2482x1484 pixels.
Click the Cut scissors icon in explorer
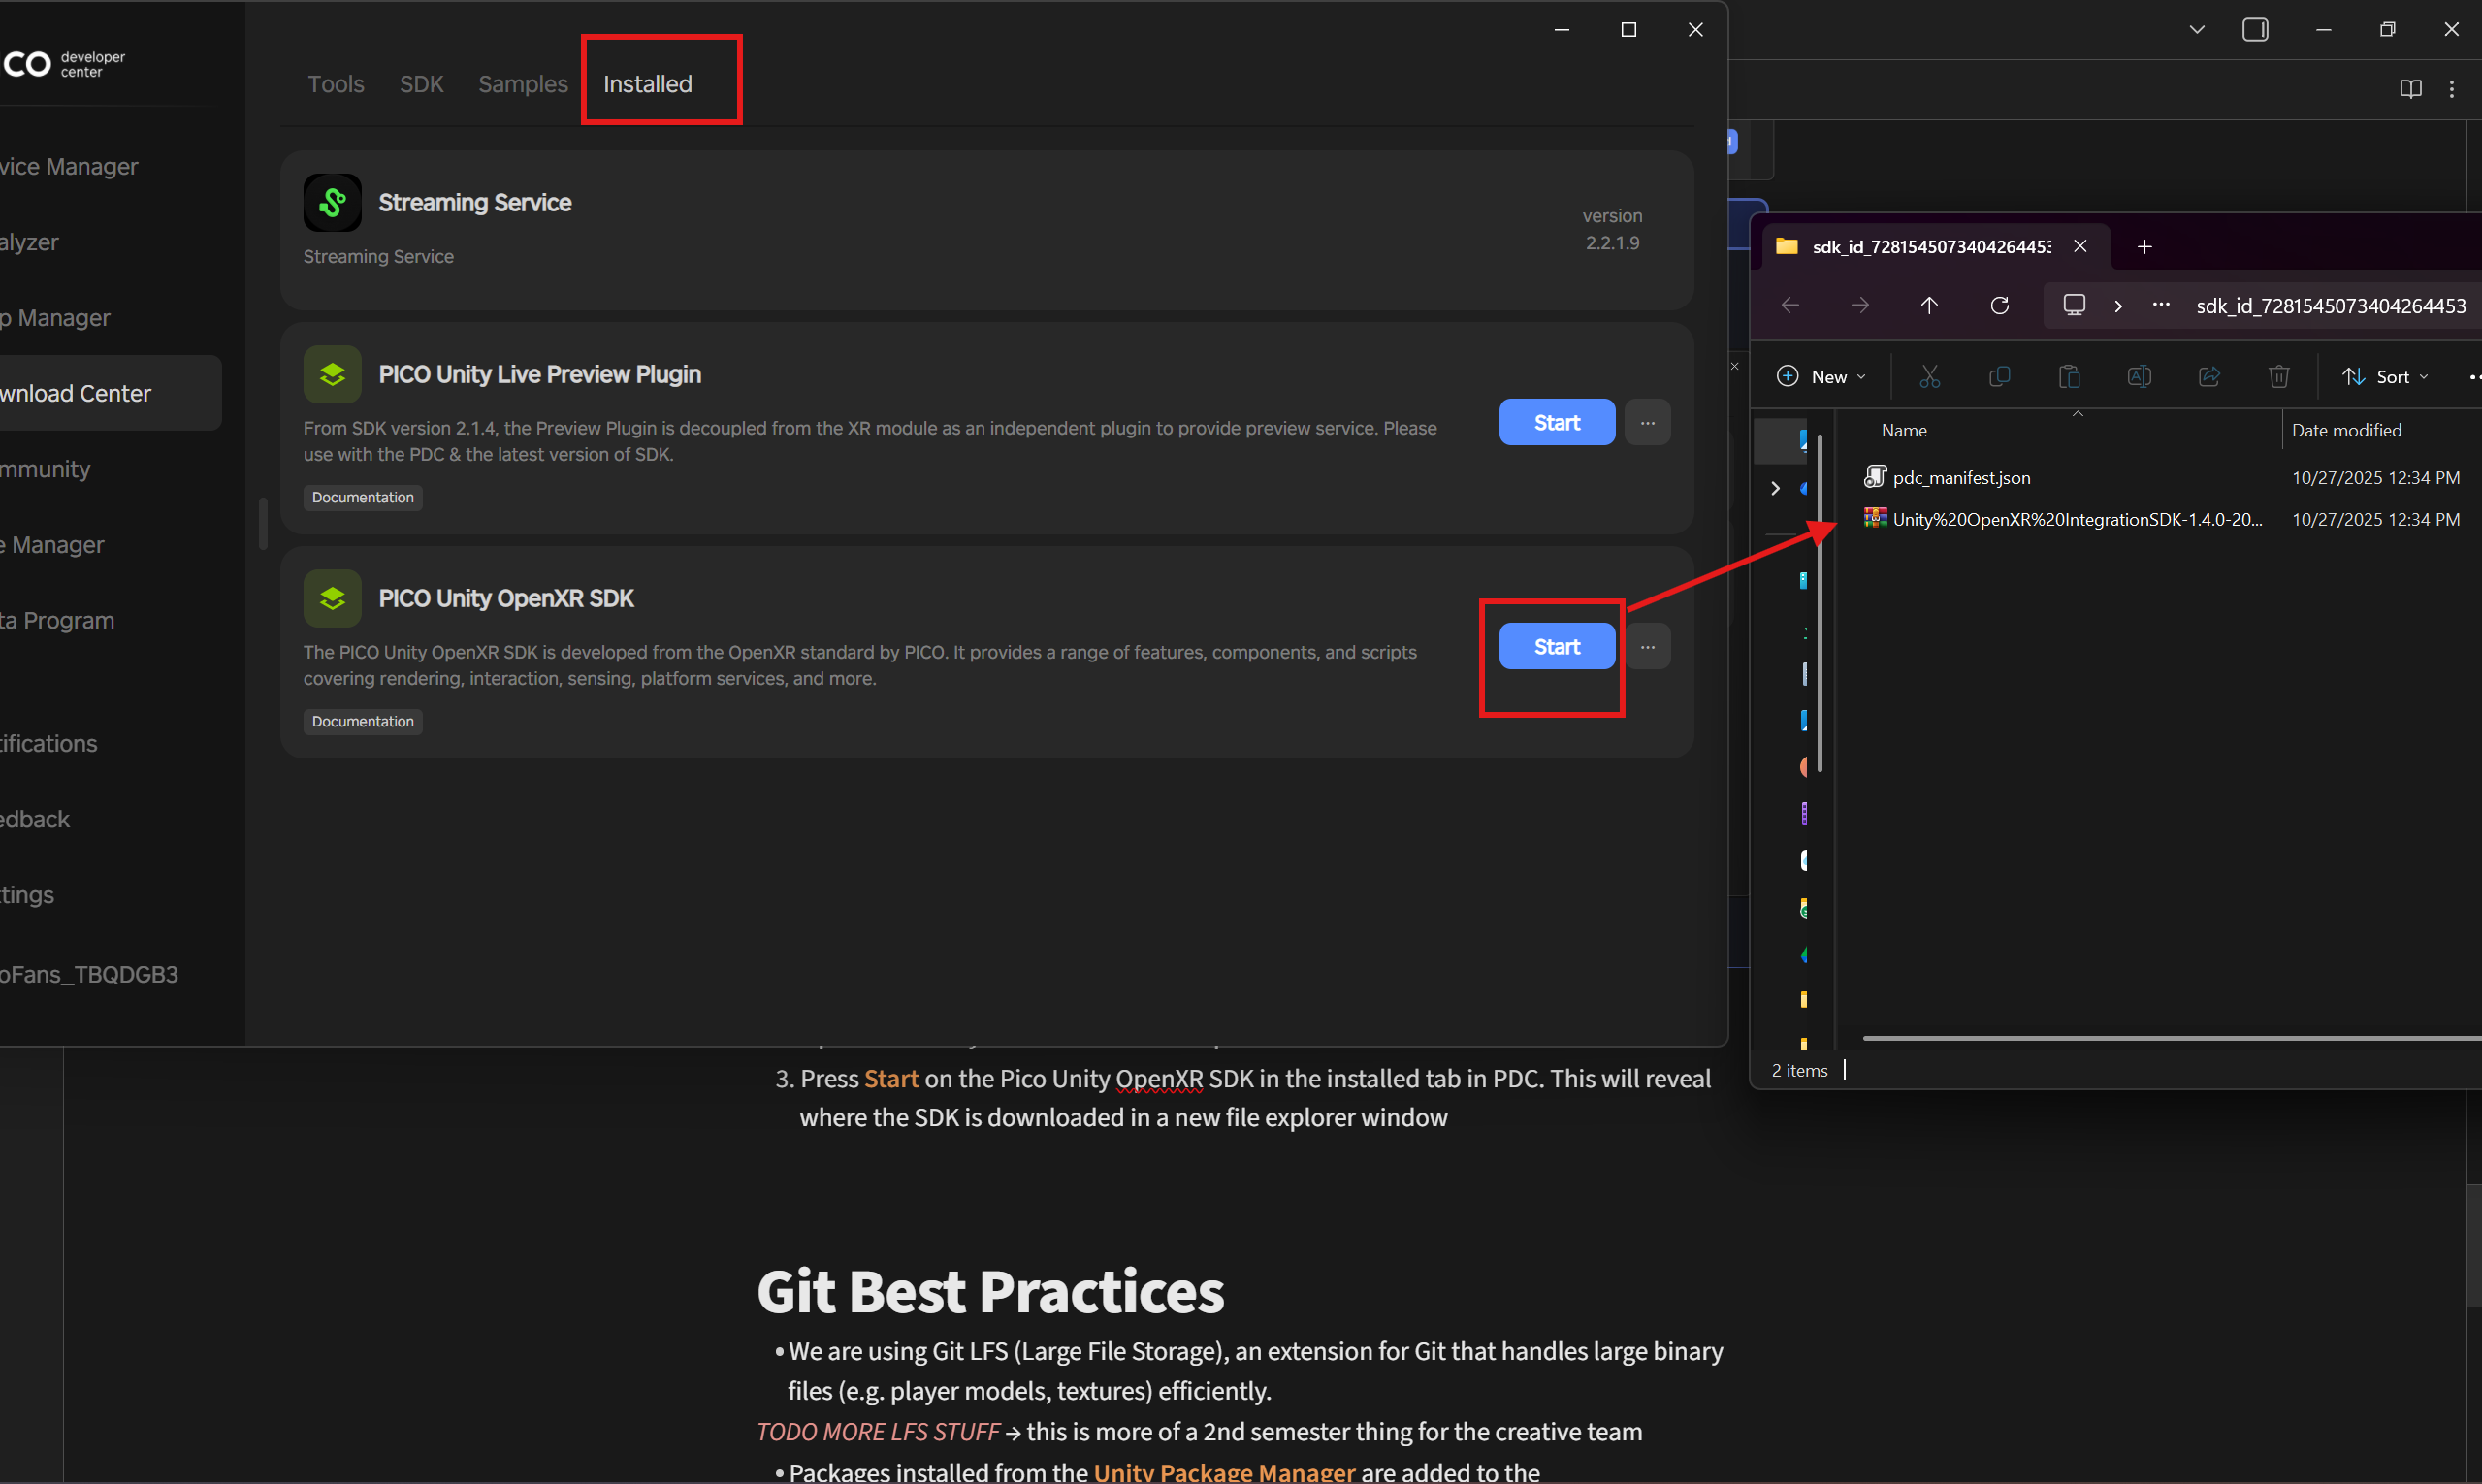click(1929, 377)
